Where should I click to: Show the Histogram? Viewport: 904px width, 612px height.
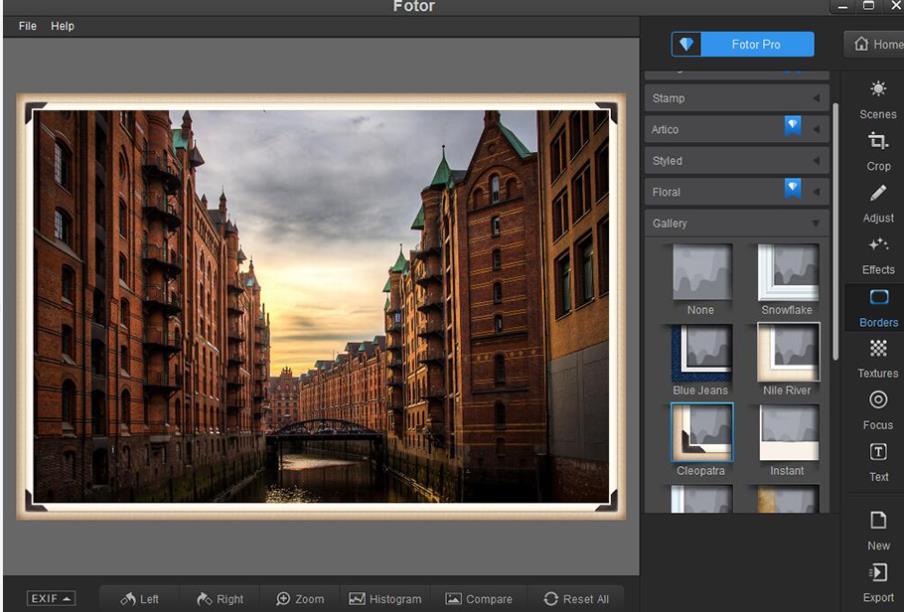(385, 599)
